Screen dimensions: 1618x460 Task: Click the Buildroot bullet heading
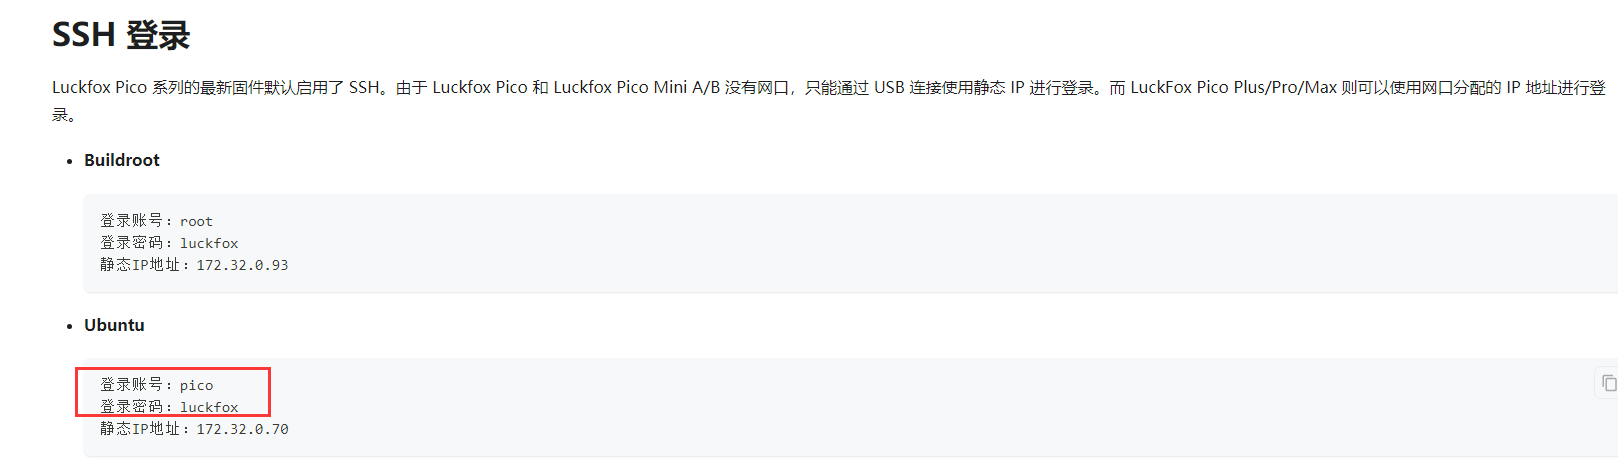122,160
